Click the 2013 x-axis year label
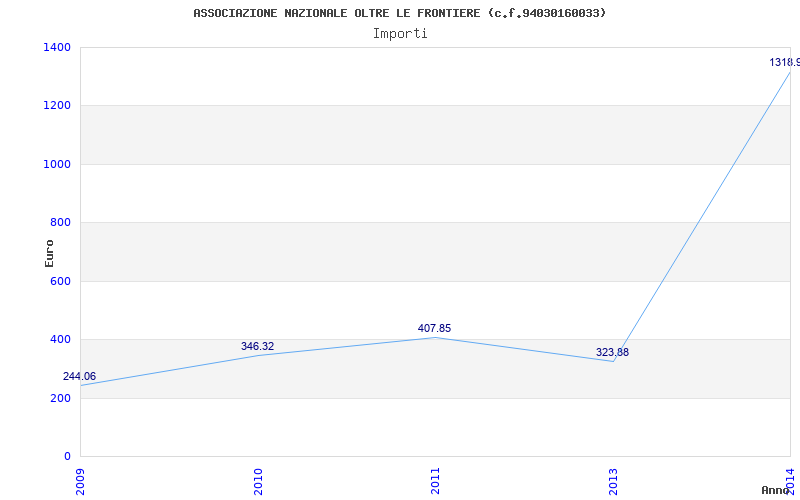Screen dimensions: 800x500 [x=613, y=481]
